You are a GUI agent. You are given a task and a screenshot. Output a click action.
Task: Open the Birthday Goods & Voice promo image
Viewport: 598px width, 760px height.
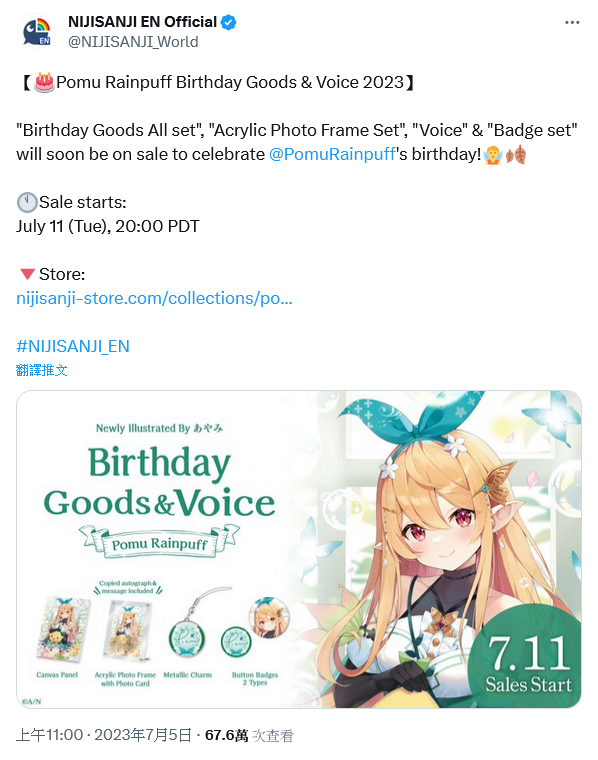pos(299,549)
